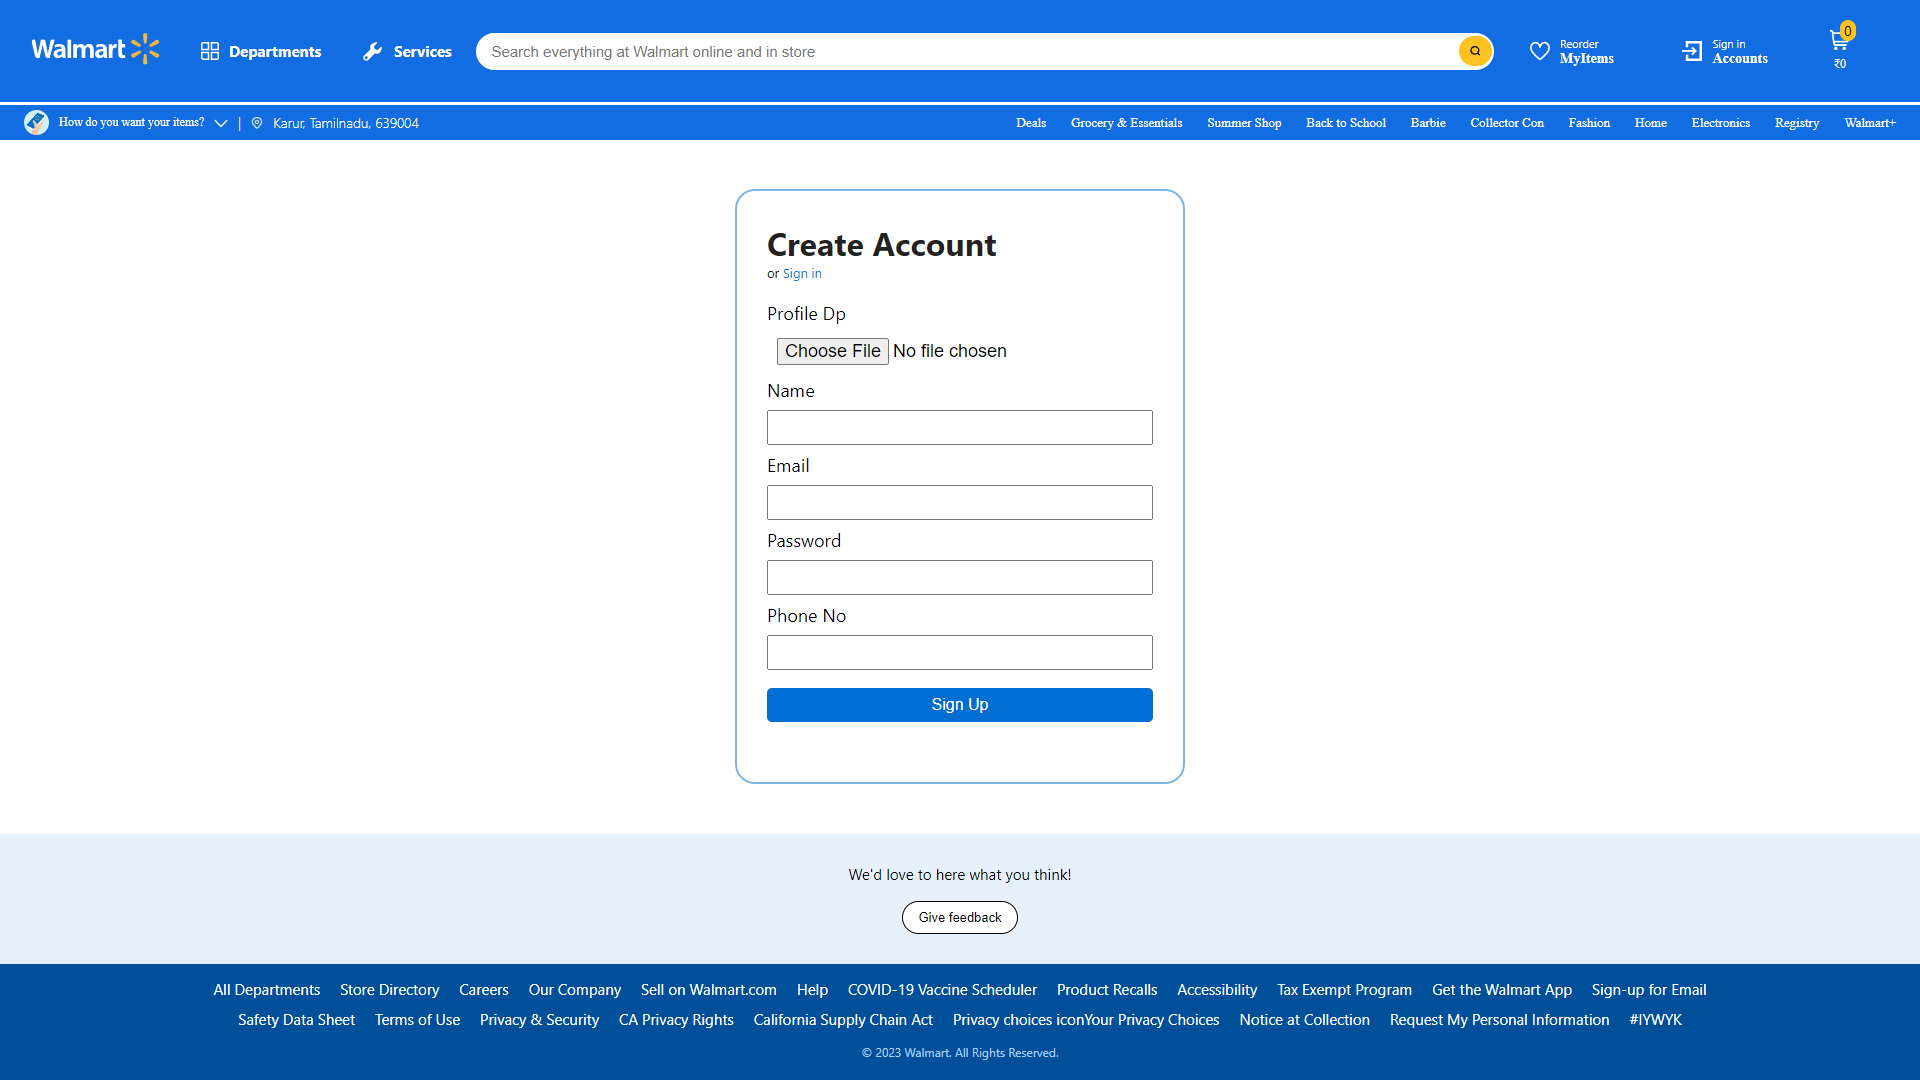Click the blue Sign Up button
Viewport: 1920px width, 1080px height.
point(959,705)
